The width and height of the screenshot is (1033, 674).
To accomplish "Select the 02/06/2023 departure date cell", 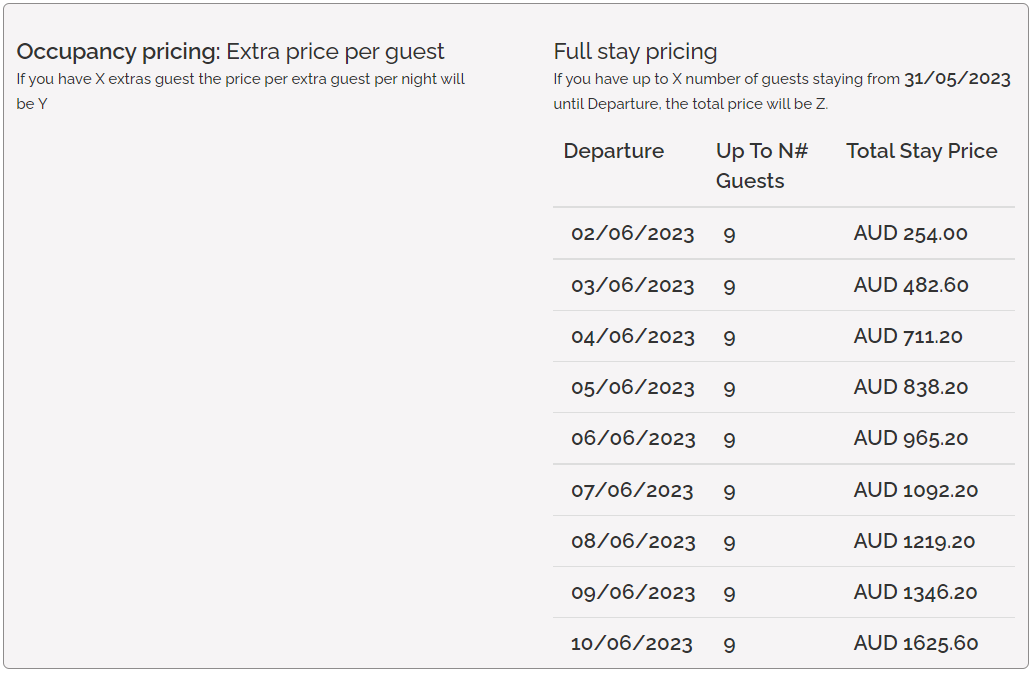I will click(632, 234).
